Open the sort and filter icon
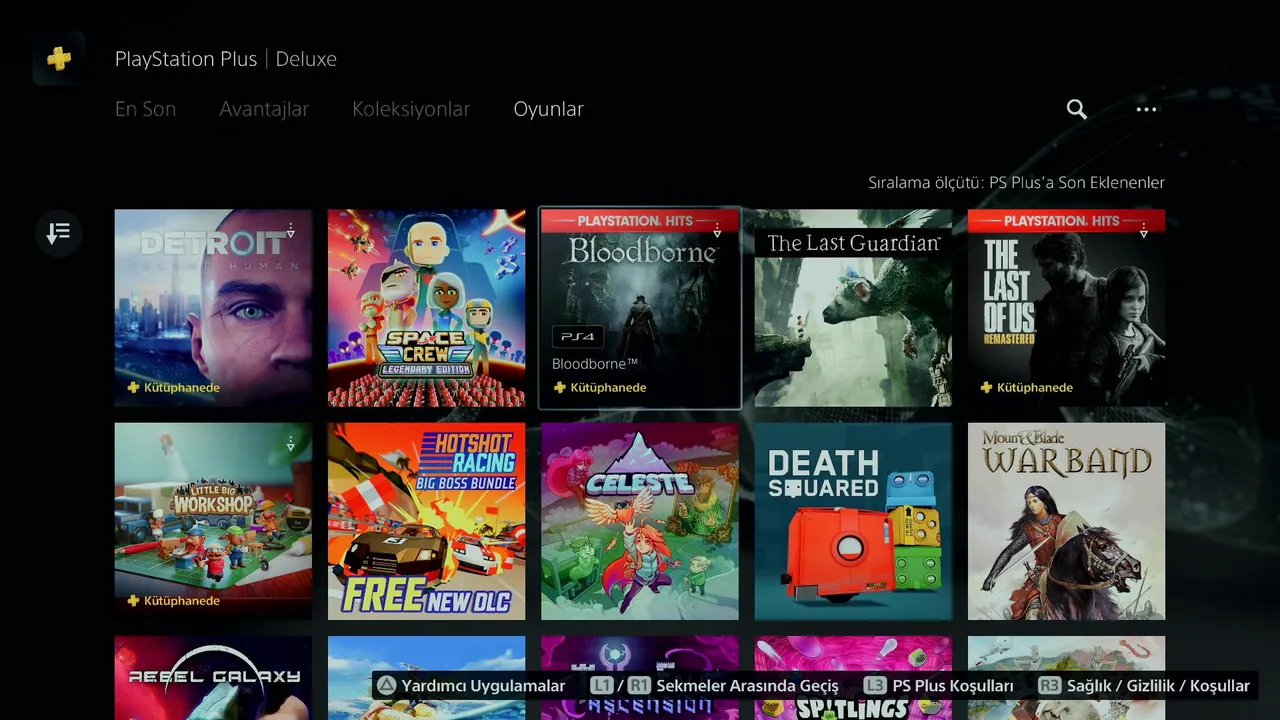The image size is (1280, 720). pos(58,233)
